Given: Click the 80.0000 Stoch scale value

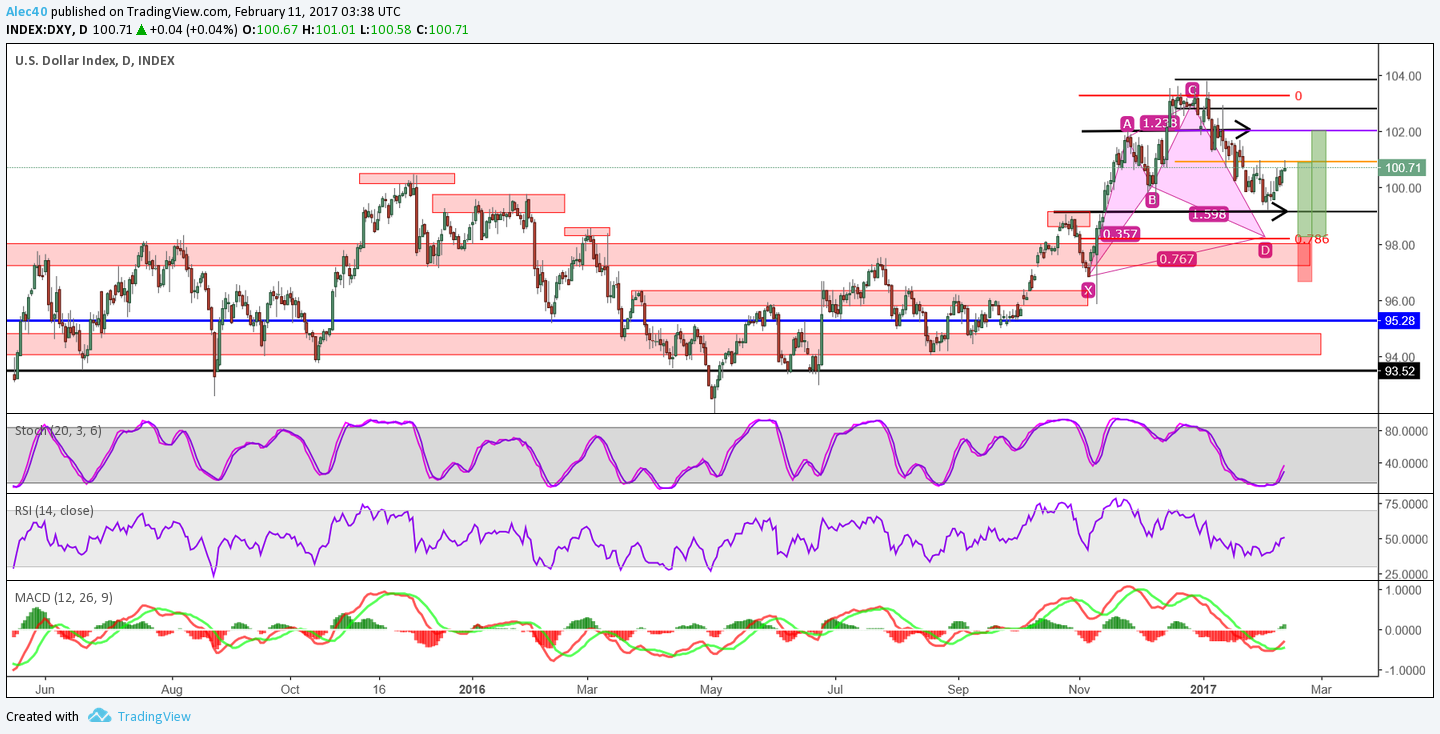Looking at the screenshot, I should click(x=1407, y=431).
